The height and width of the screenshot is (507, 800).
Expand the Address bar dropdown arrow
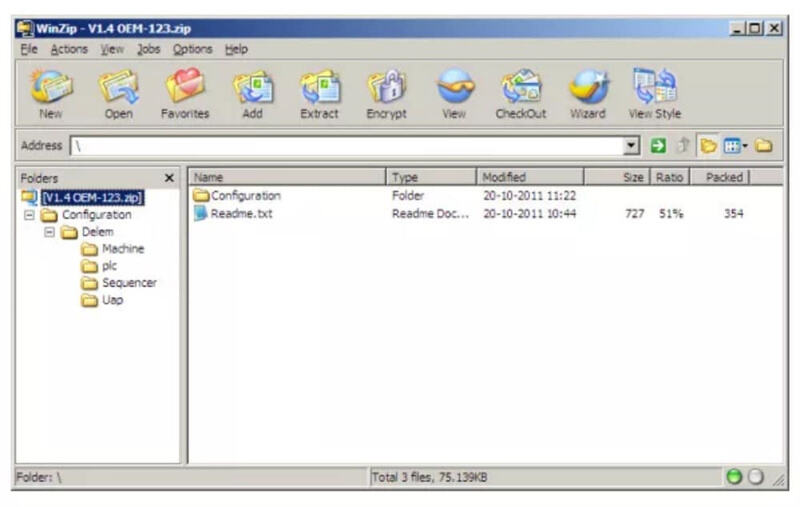pos(631,146)
